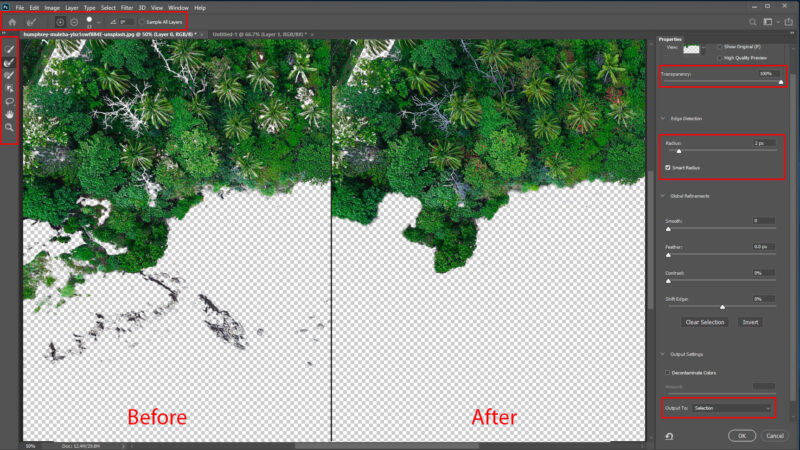Open the Type menu

(x=89, y=8)
